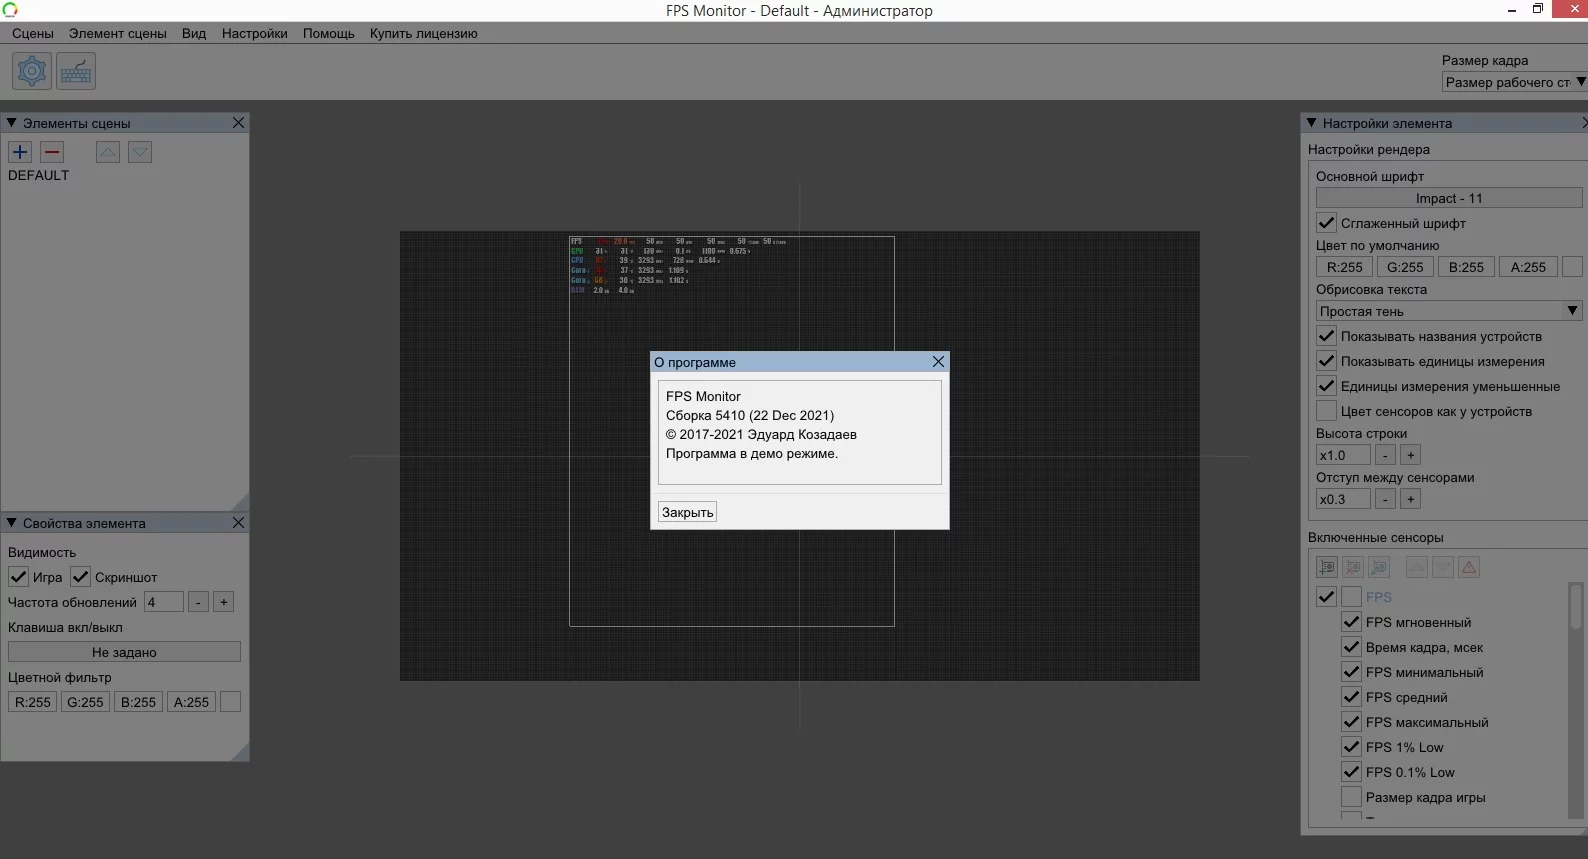Increase Высота строки with plus button

click(x=1411, y=455)
